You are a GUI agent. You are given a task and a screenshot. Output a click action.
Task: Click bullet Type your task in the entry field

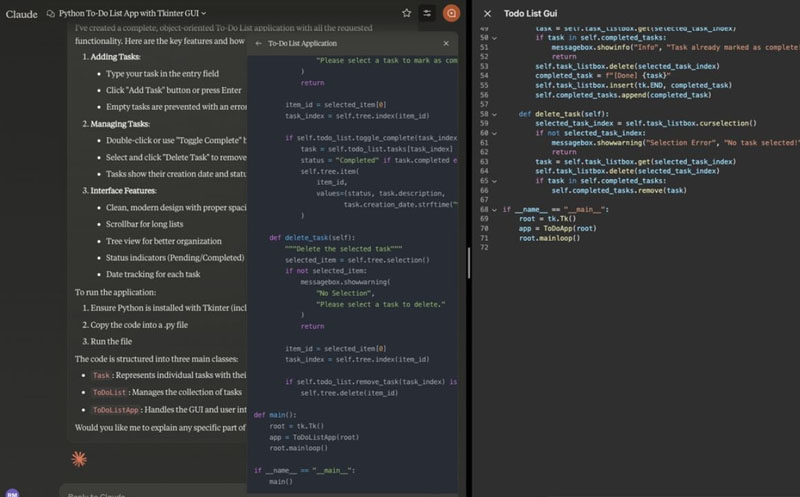pos(162,73)
